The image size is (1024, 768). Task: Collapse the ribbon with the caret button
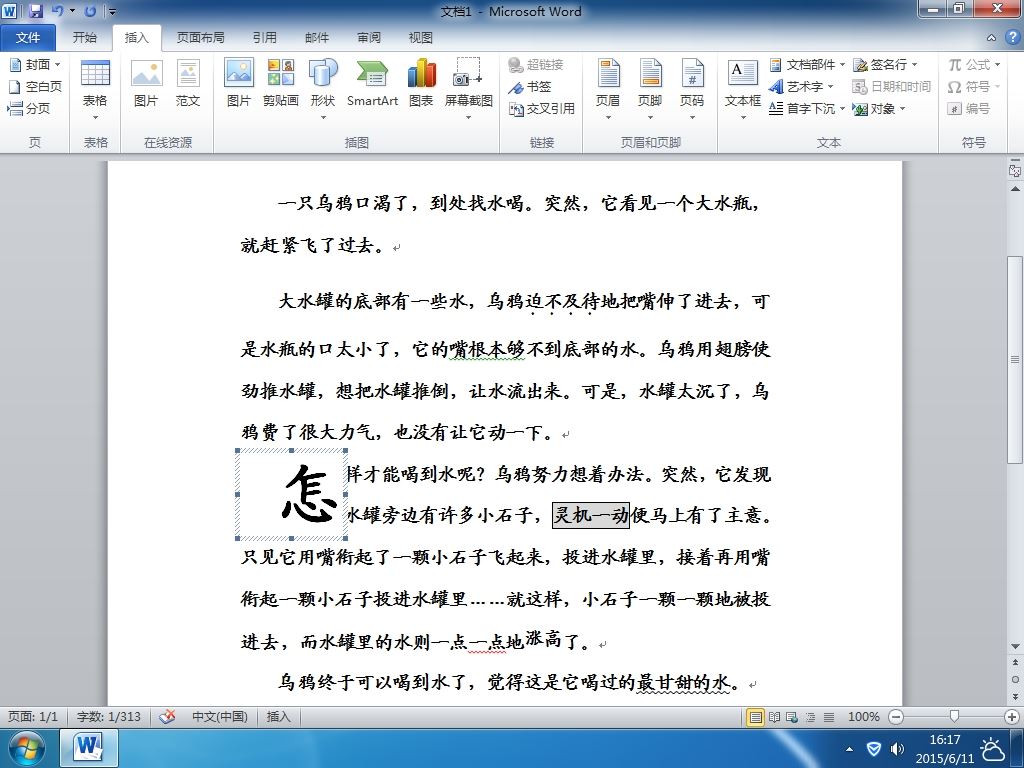[991, 38]
